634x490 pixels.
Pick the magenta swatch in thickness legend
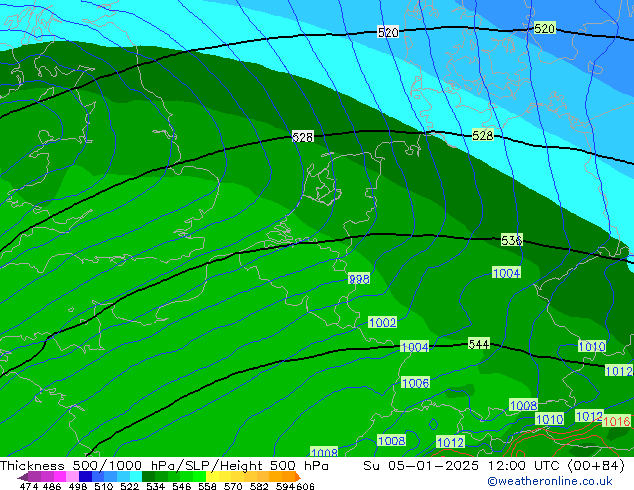click(60, 476)
